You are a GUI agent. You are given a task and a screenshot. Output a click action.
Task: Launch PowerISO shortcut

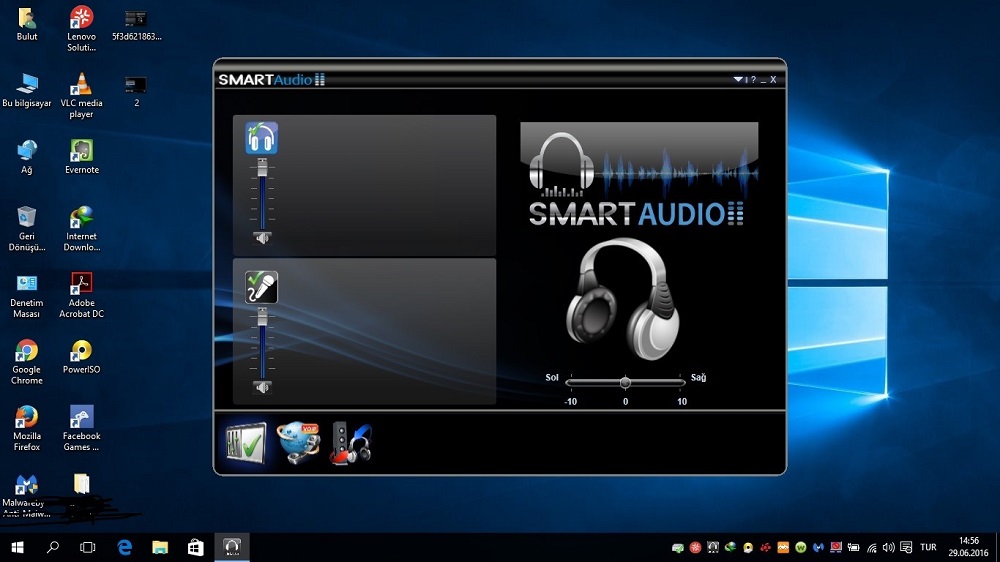tap(82, 357)
